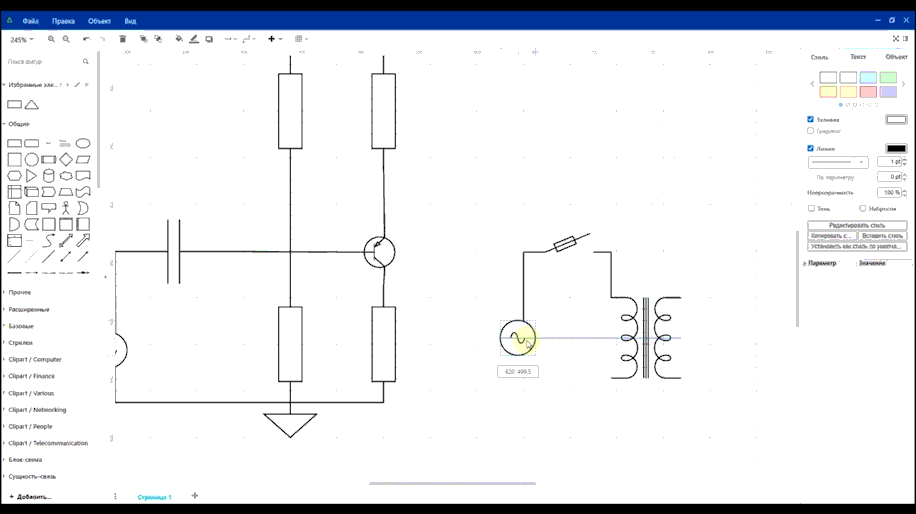This screenshot has height=514, width=916.
Task: Toggle fullscreen icon above the format panel
Action: (x=896, y=39)
